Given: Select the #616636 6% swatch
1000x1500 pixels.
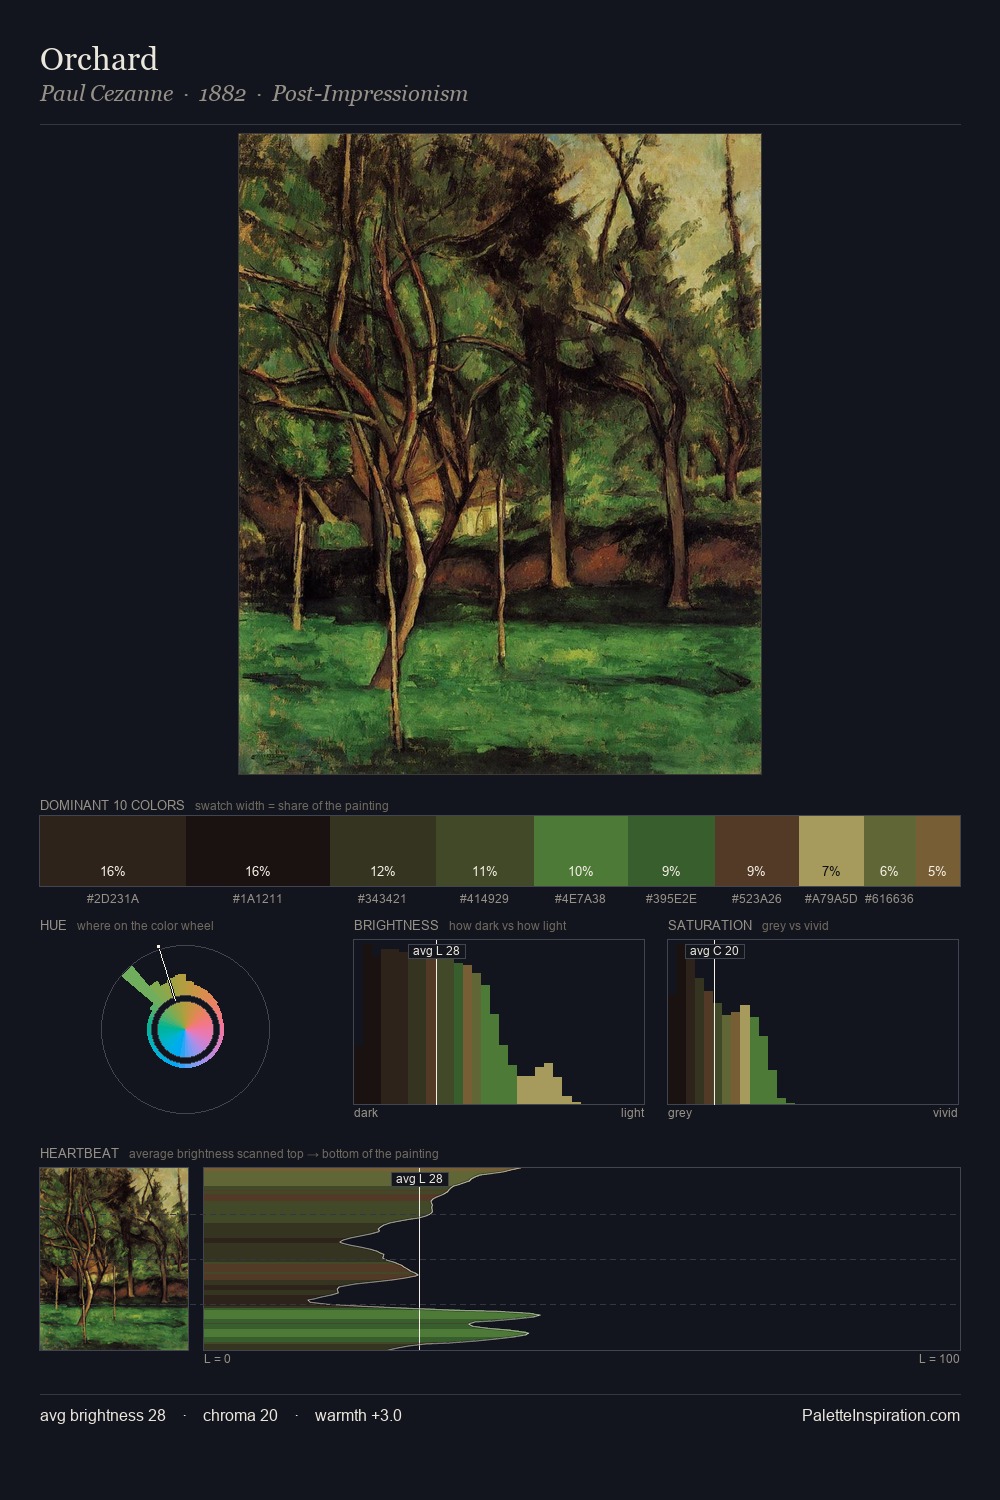Looking at the screenshot, I should pyautogui.click(x=889, y=851).
